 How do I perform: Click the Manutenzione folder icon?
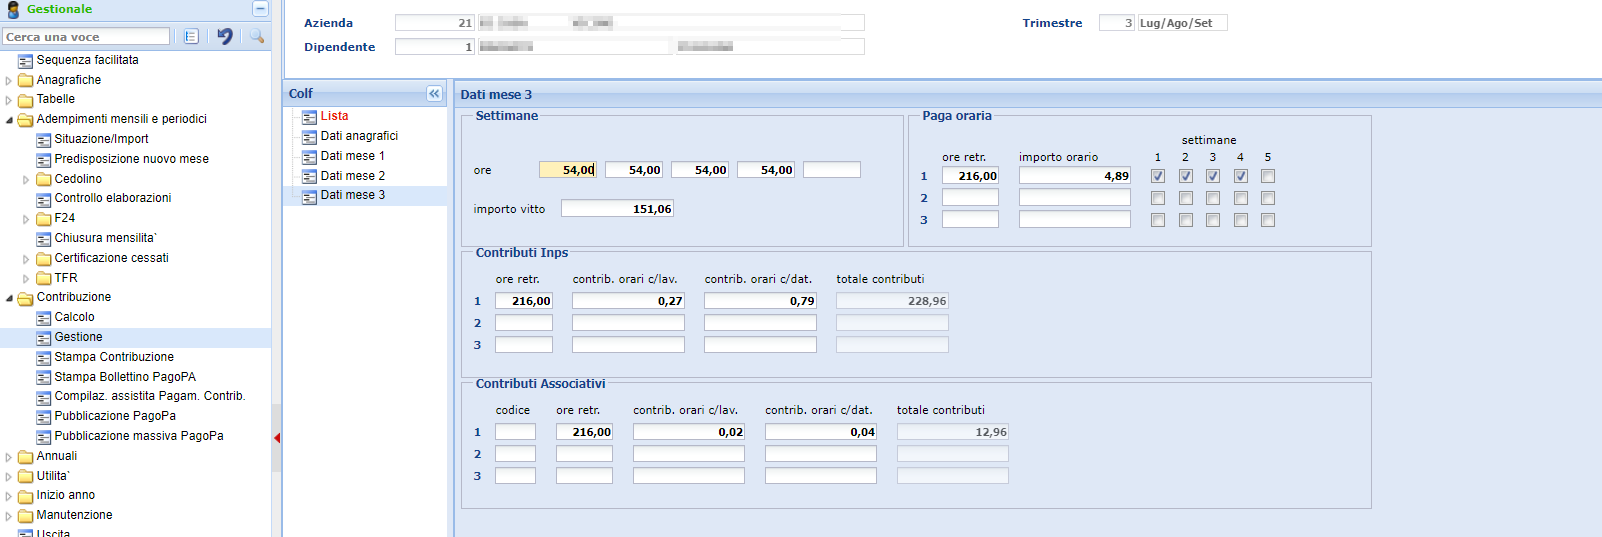click(x=26, y=516)
